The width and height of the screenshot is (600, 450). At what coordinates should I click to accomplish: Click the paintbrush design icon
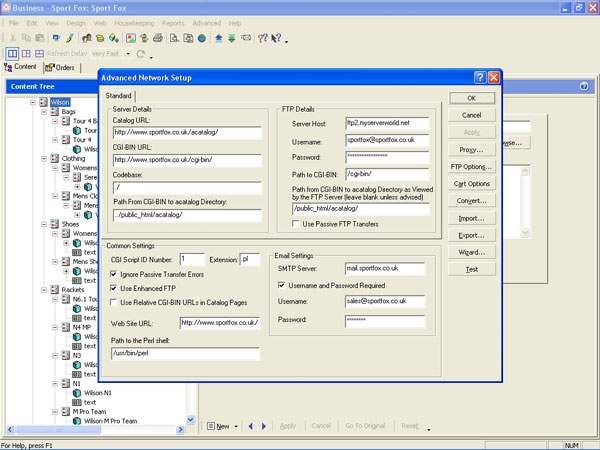[x=69, y=38]
